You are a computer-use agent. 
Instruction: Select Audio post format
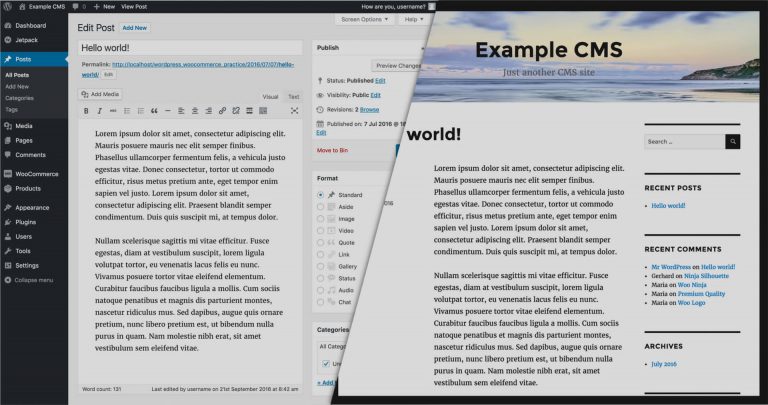320,290
